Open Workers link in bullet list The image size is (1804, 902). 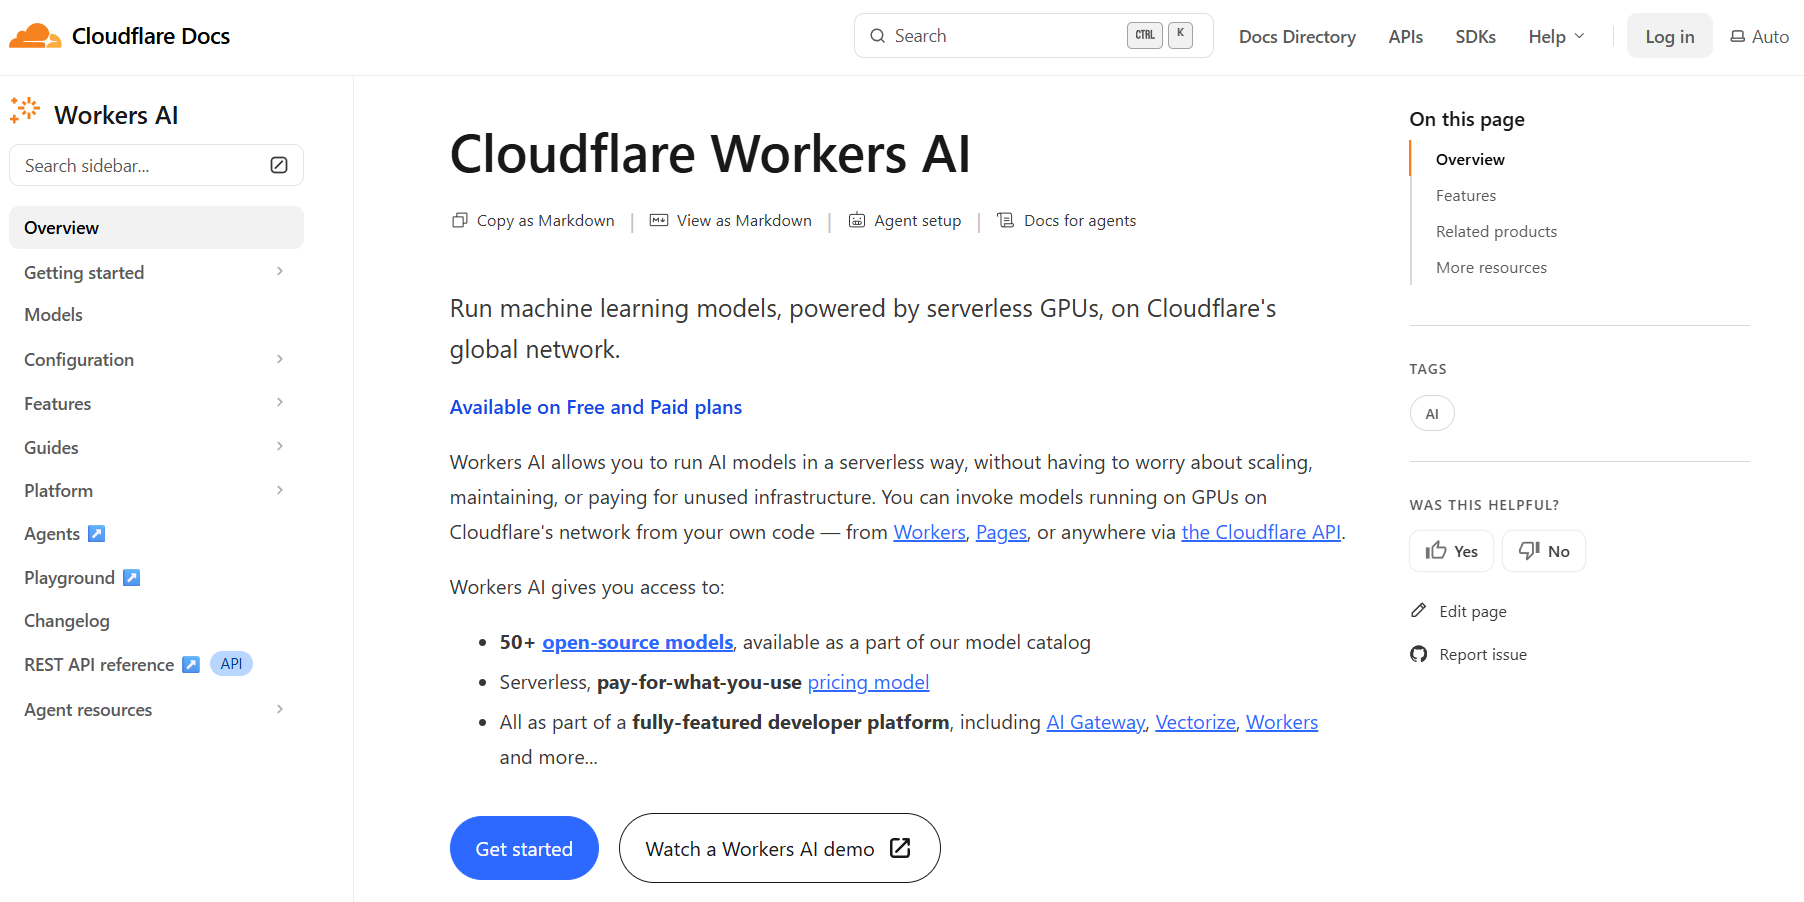click(x=1282, y=722)
